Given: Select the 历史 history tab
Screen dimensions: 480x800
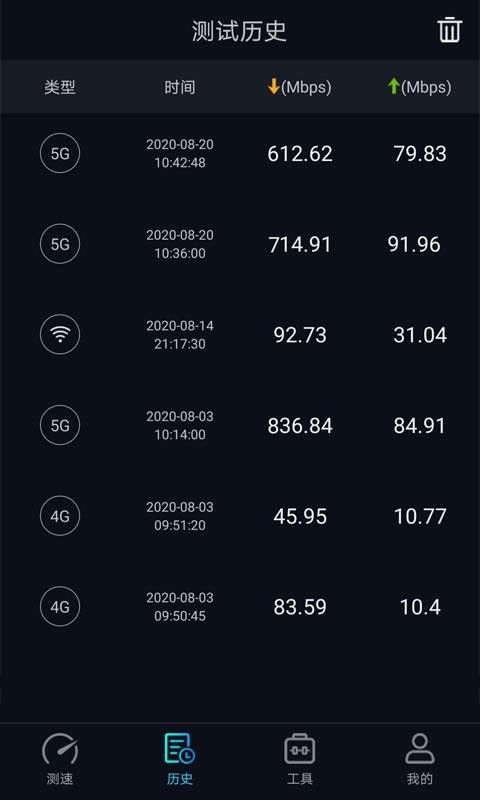Looking at the screenshot, I should (x=180, y=759).
